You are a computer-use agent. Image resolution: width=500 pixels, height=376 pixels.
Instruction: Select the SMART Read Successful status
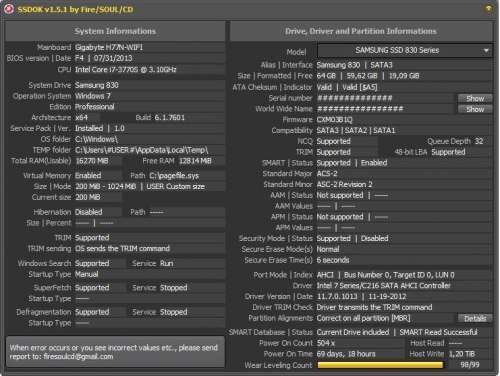pyautogui.click(x=438, y=332)
